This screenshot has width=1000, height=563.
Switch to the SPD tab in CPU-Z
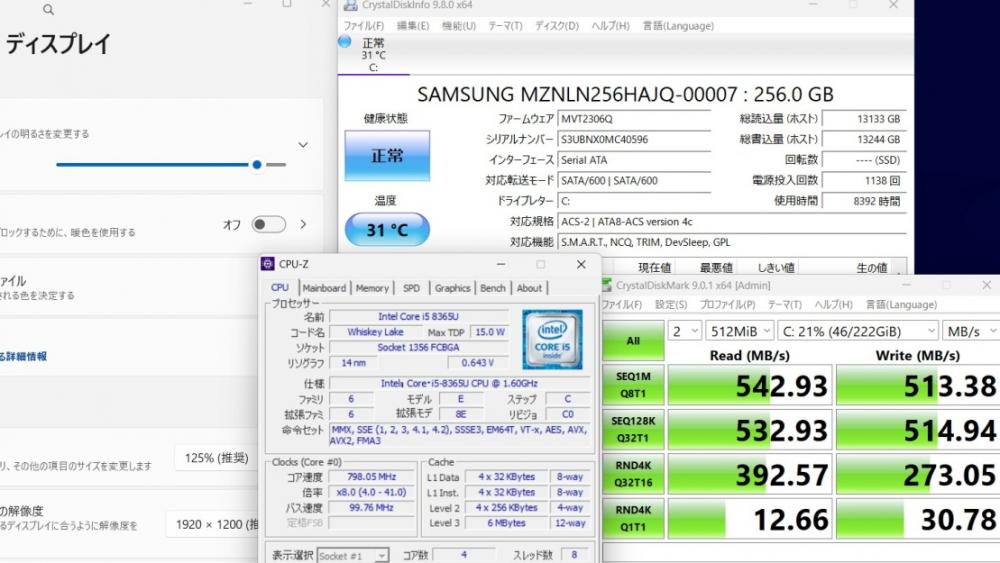pyautogui.click(x=411, y=288)
